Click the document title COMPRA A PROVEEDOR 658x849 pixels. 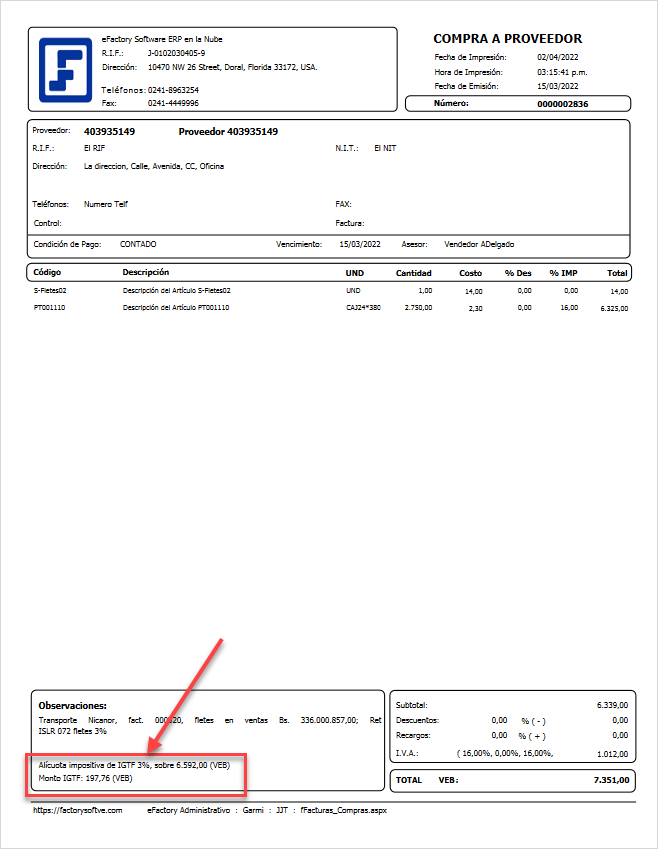(x=507, y=39)
